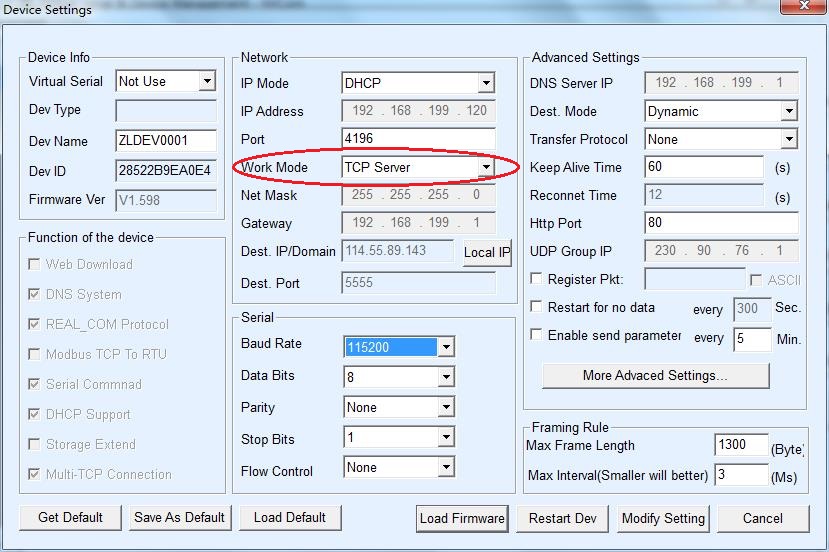This screenshot has height=552, width=829.
Task: Expand the Transfer Protocol dropdown
Action: (788, 139)
